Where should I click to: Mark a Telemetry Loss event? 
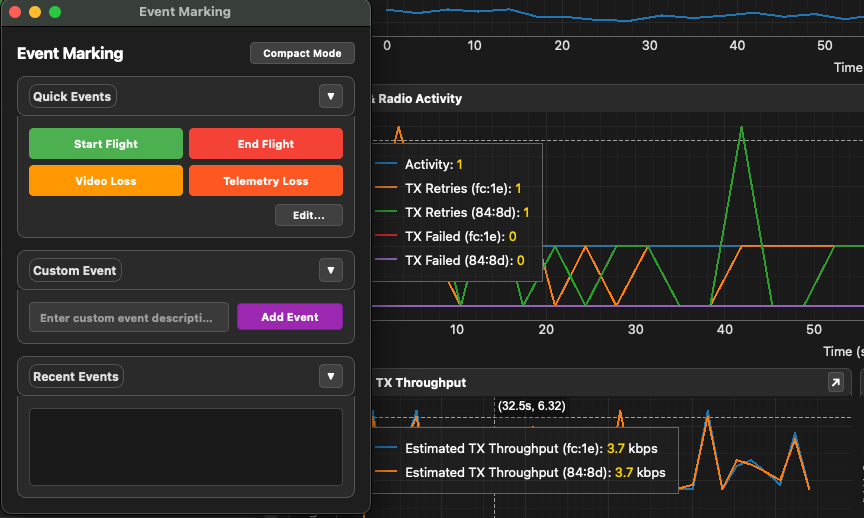point(265,181)
